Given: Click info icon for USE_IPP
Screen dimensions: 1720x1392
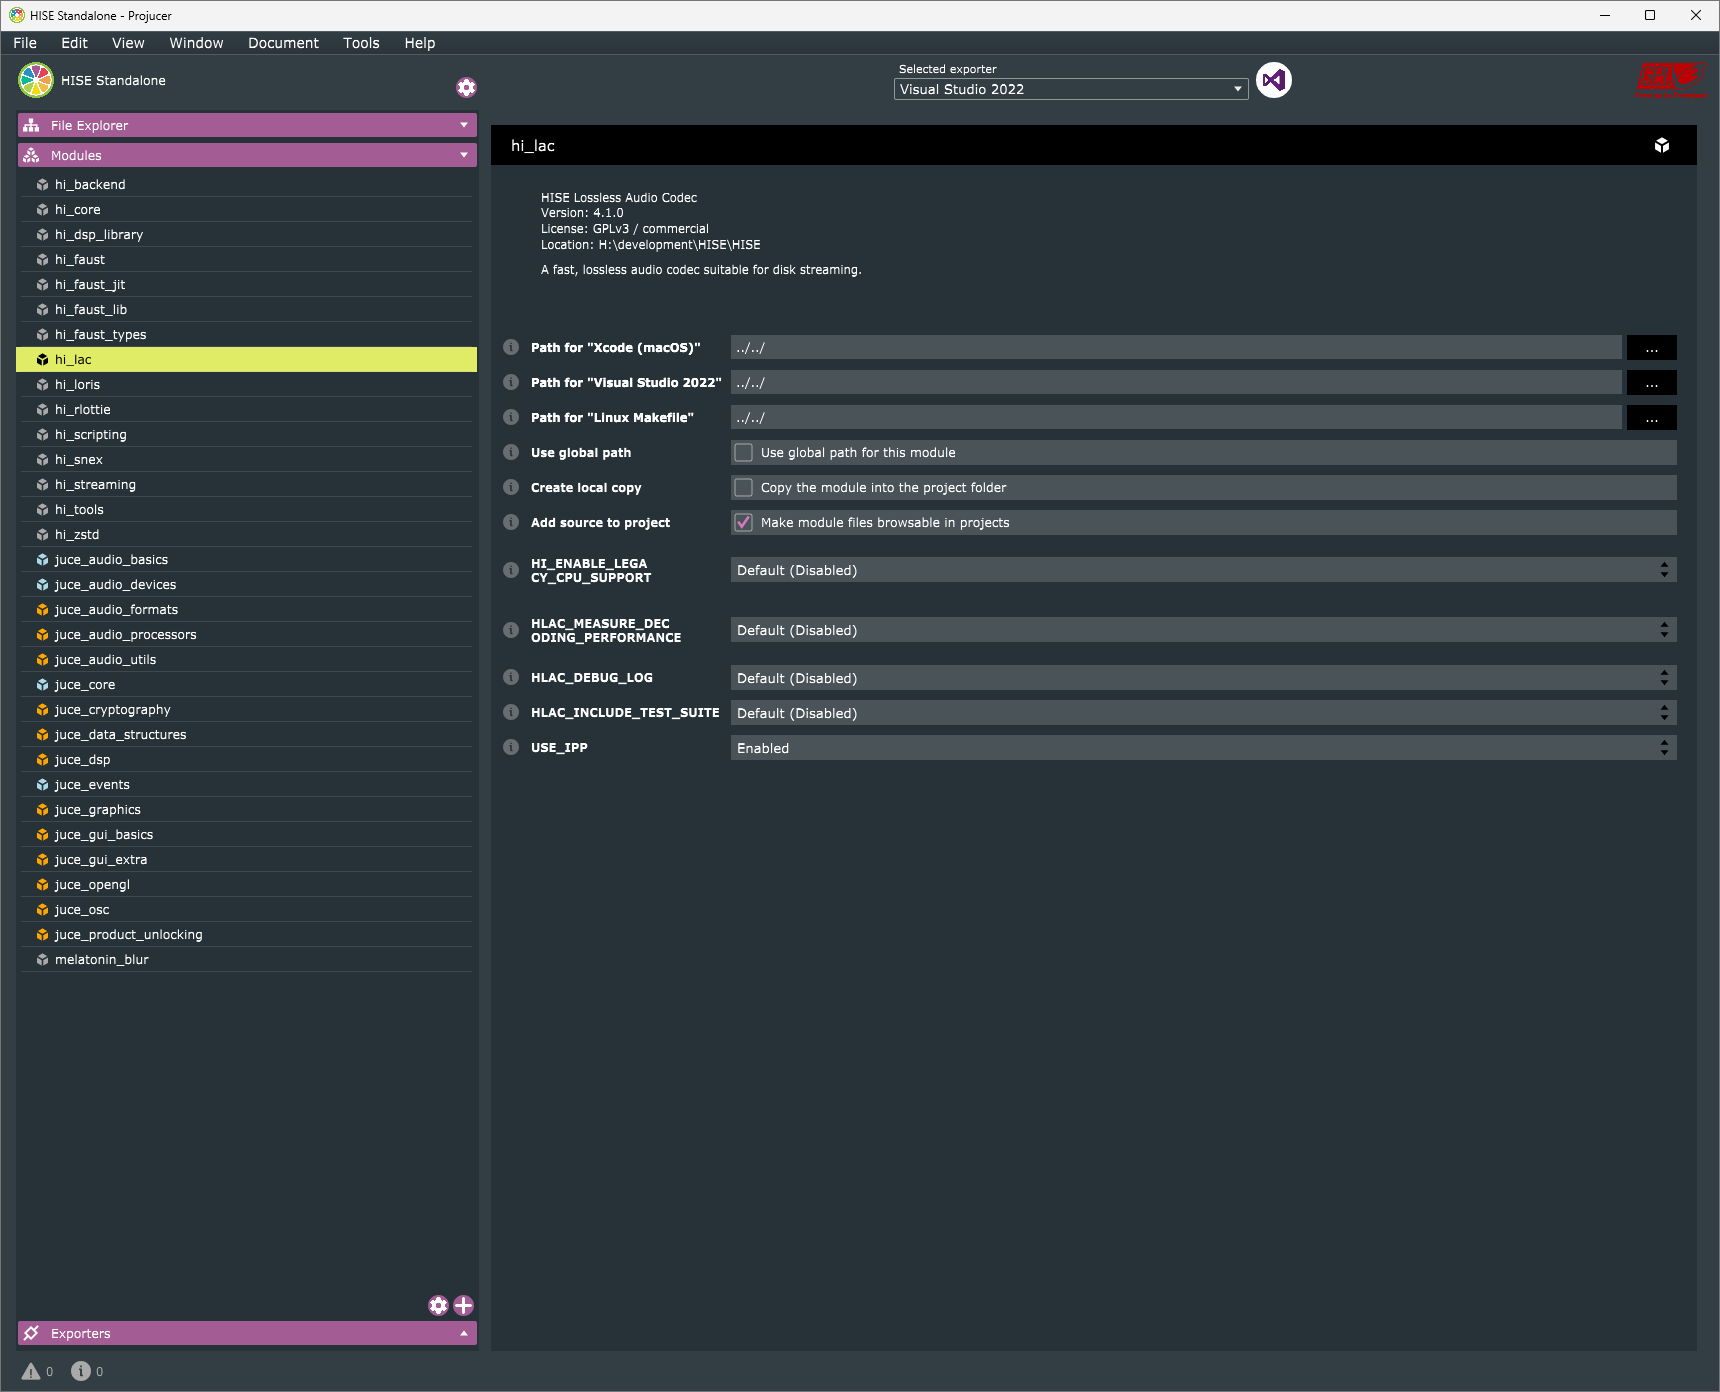Looking at the screenshot, I should click(511, 748).
